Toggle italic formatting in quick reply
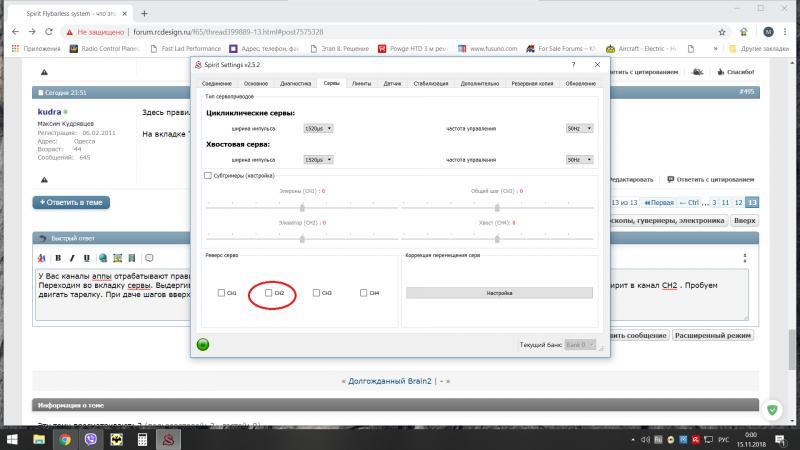The width and height of the screenshot is (800, 450). click(71, 258)
